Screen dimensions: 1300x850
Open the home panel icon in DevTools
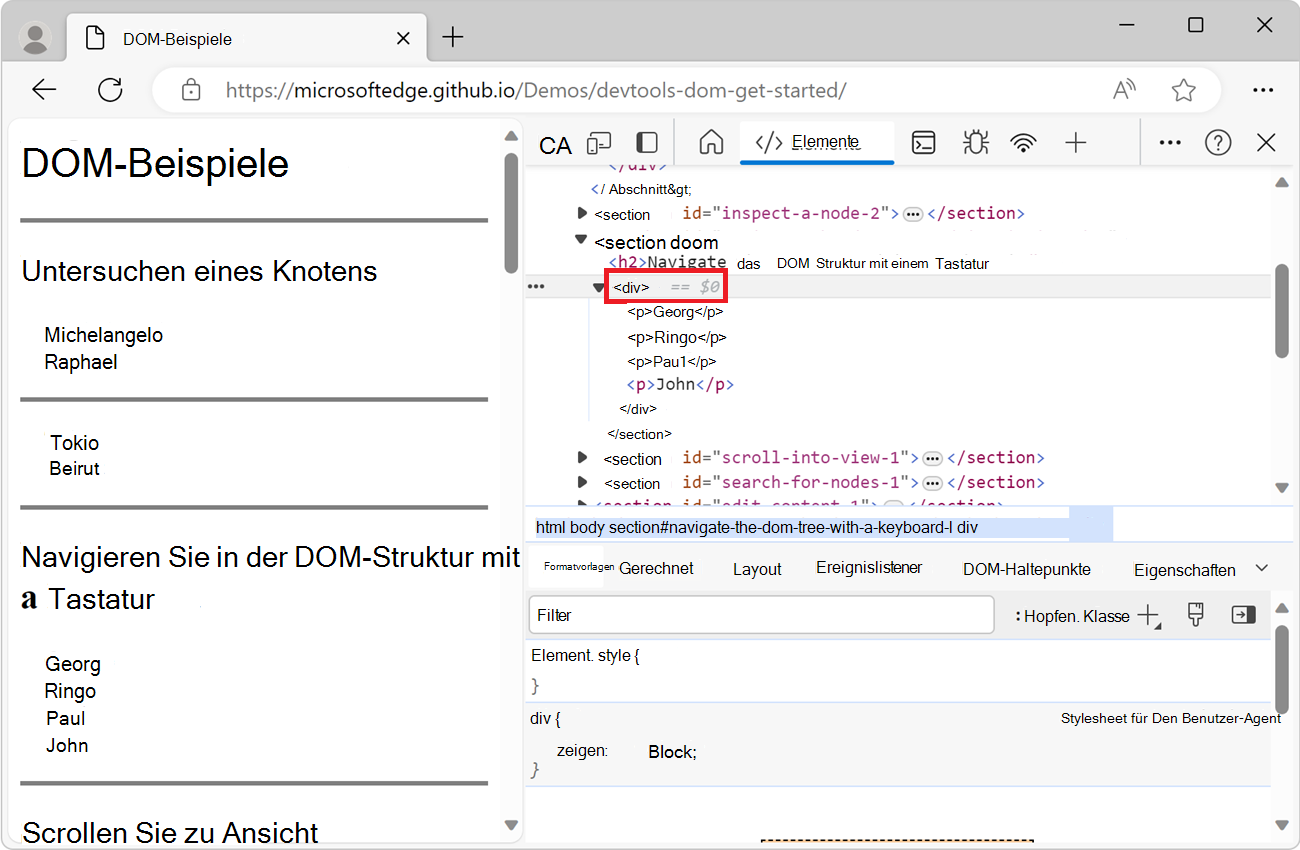(x=710, y=142)
